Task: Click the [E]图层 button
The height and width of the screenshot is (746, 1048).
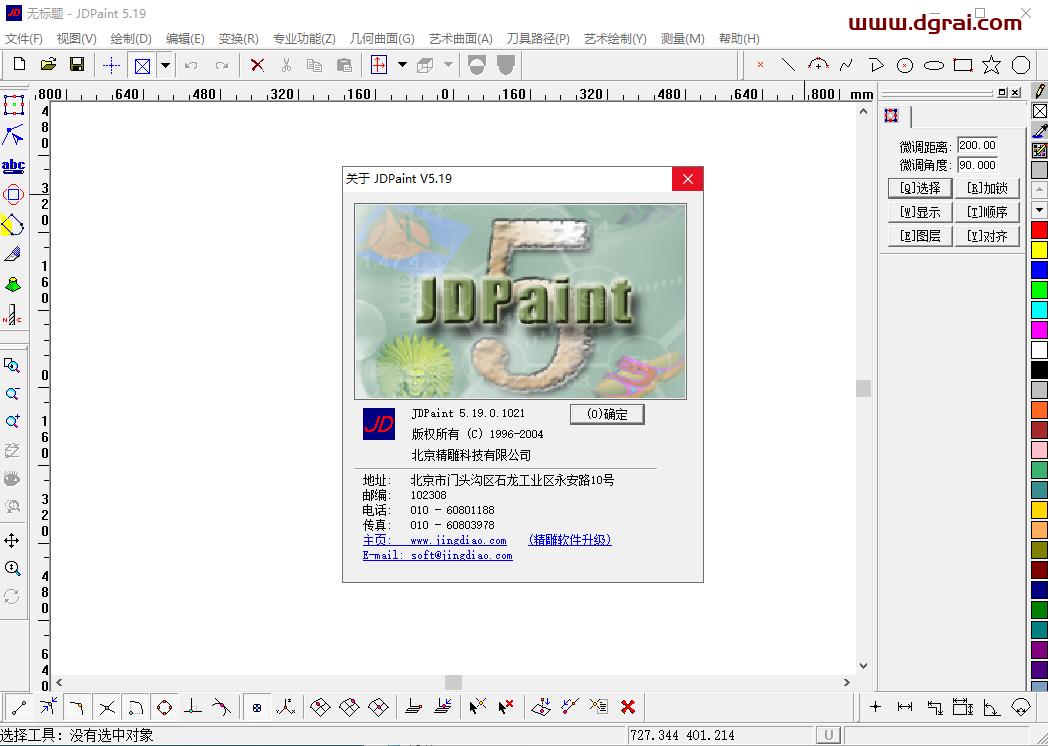Action: pos(920,236)
